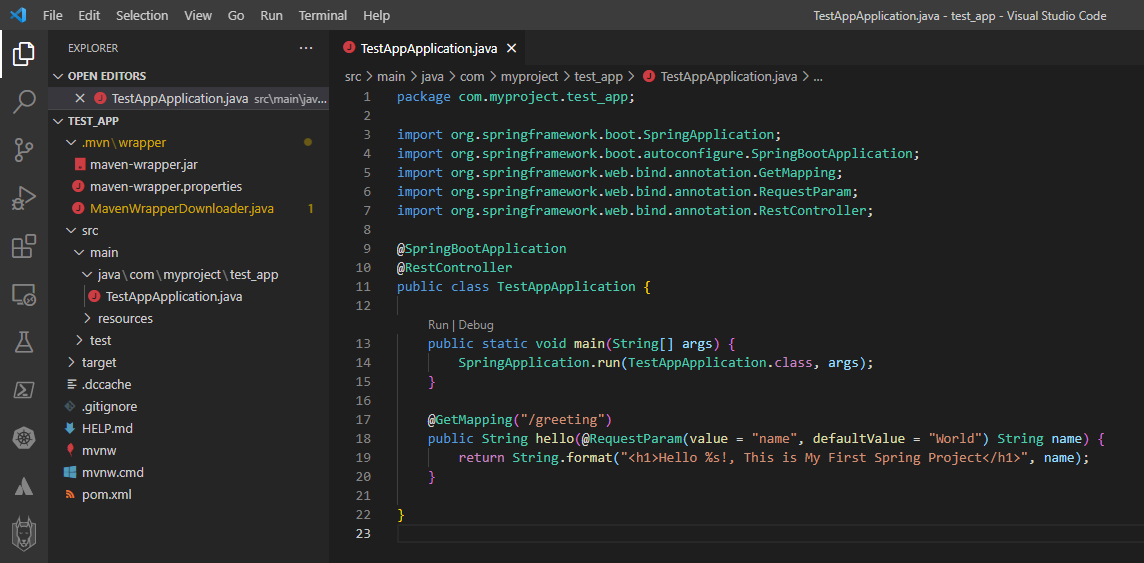Open the View menu
1144x563 pixels.
click(x=198, y=15)
